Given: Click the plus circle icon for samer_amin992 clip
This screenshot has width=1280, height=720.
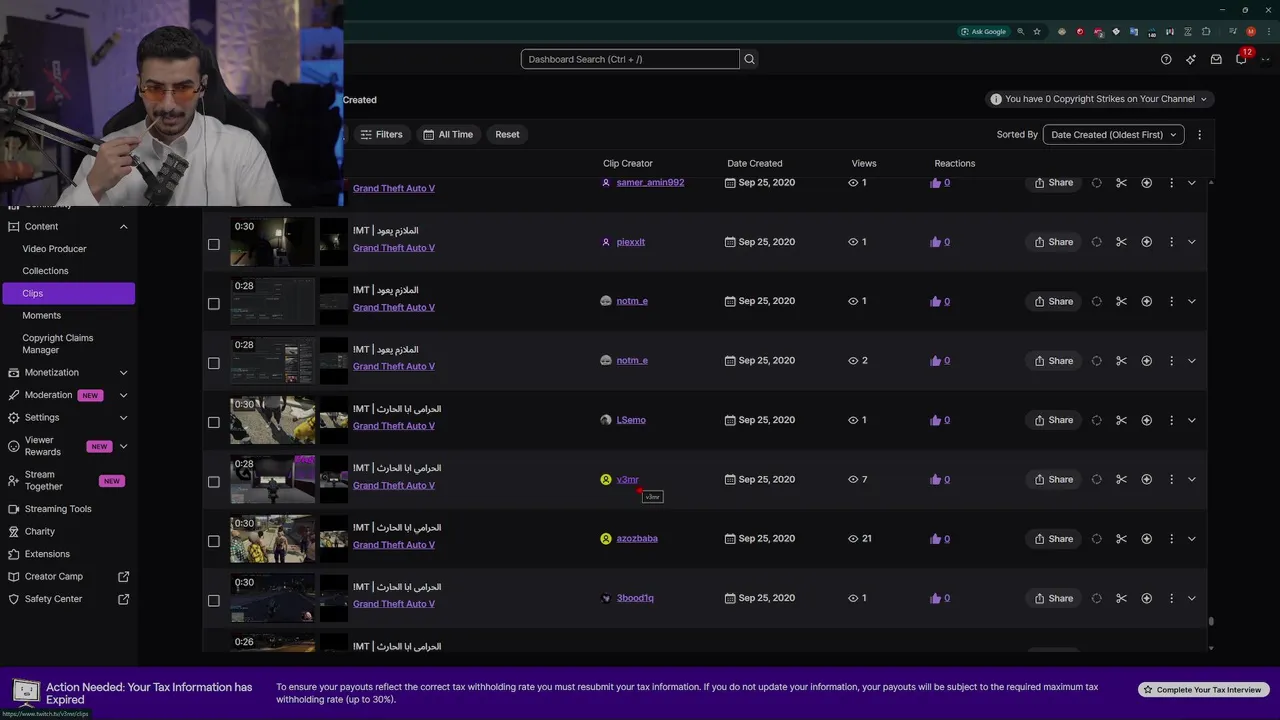Looking at the screenshot, I should tap(1146, 183).
